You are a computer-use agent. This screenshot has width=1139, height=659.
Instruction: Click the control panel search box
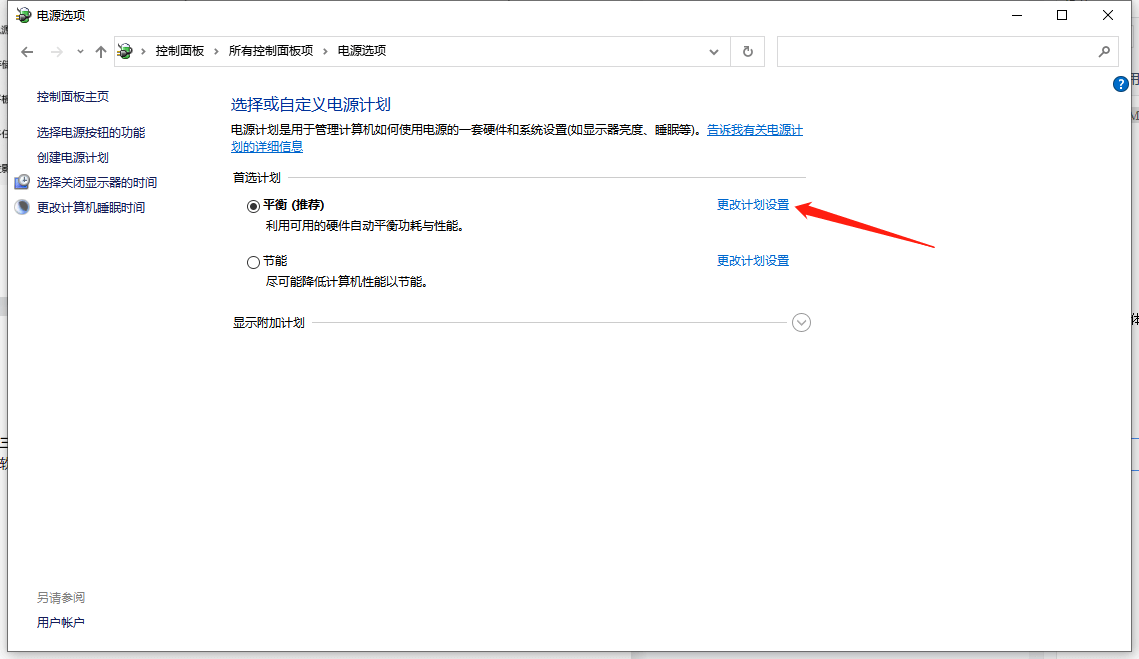(x=935, y=51)
